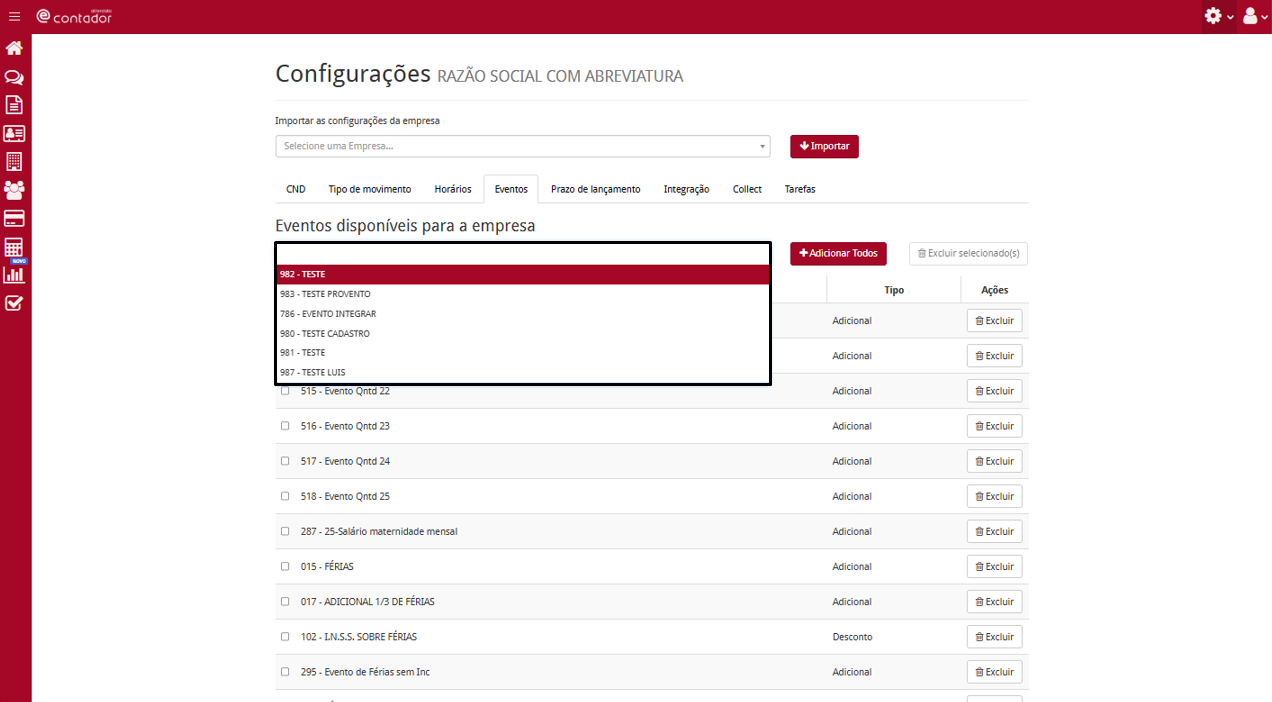Open the hamburger menu at top left
Screen dimensions: 1272x702
tap(14, 16)
